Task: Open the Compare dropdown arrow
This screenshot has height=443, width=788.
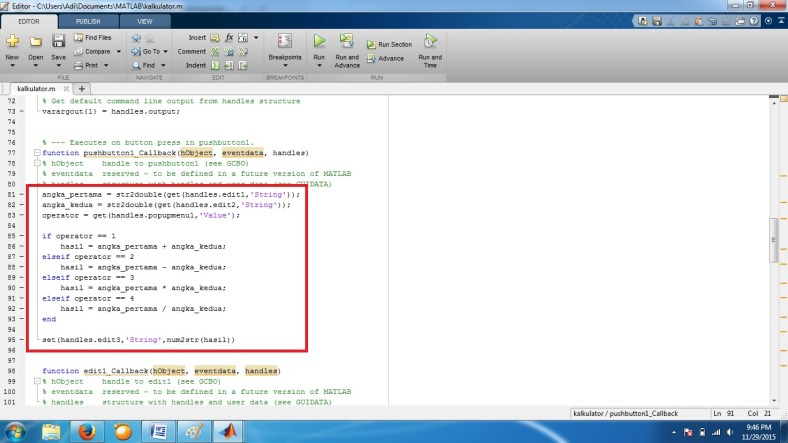Action: pyautogui.click(x=116, y=51)
